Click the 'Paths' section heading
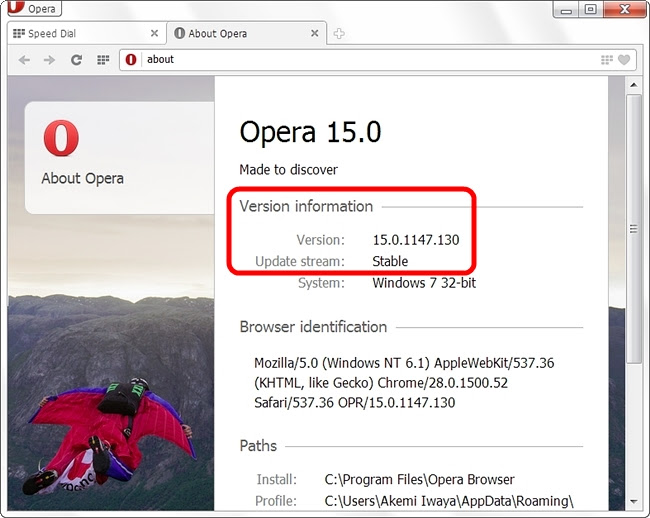Viewport: 650px width, 518px height. click(x=258, y=446)
